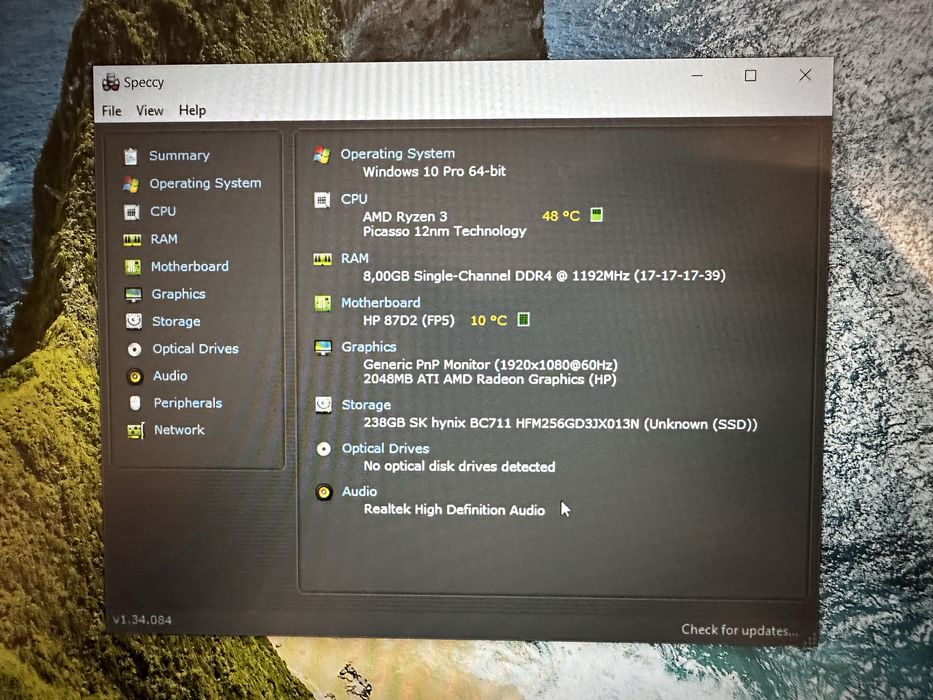933x700 pixels.
Task: Select Summary in the sidebar
Action: pos(179,155)
